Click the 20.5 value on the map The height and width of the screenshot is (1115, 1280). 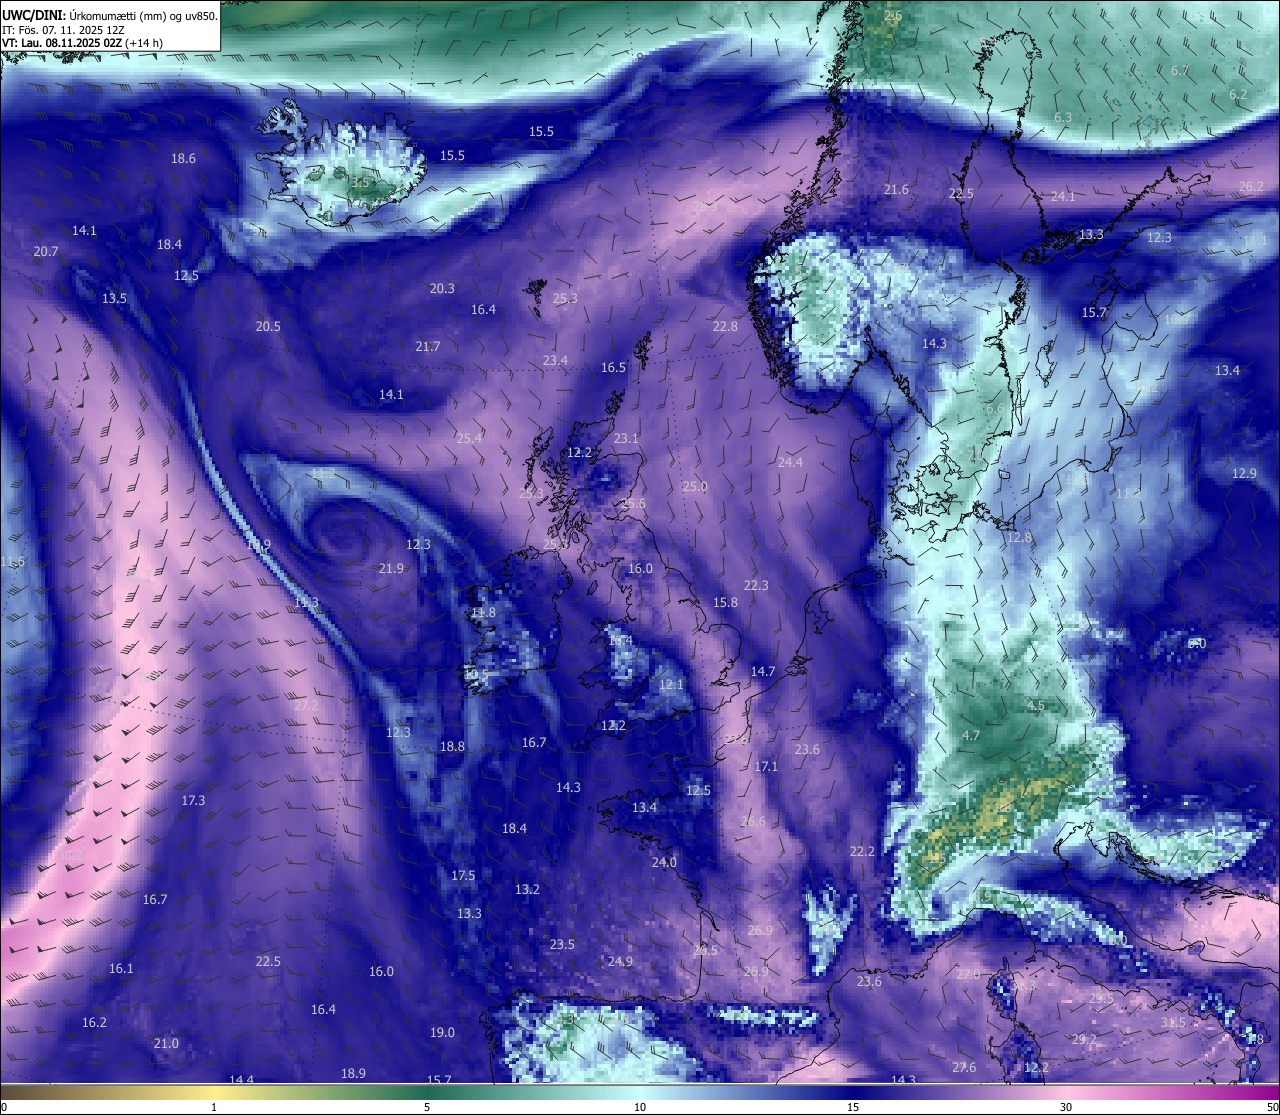point(268,326)
